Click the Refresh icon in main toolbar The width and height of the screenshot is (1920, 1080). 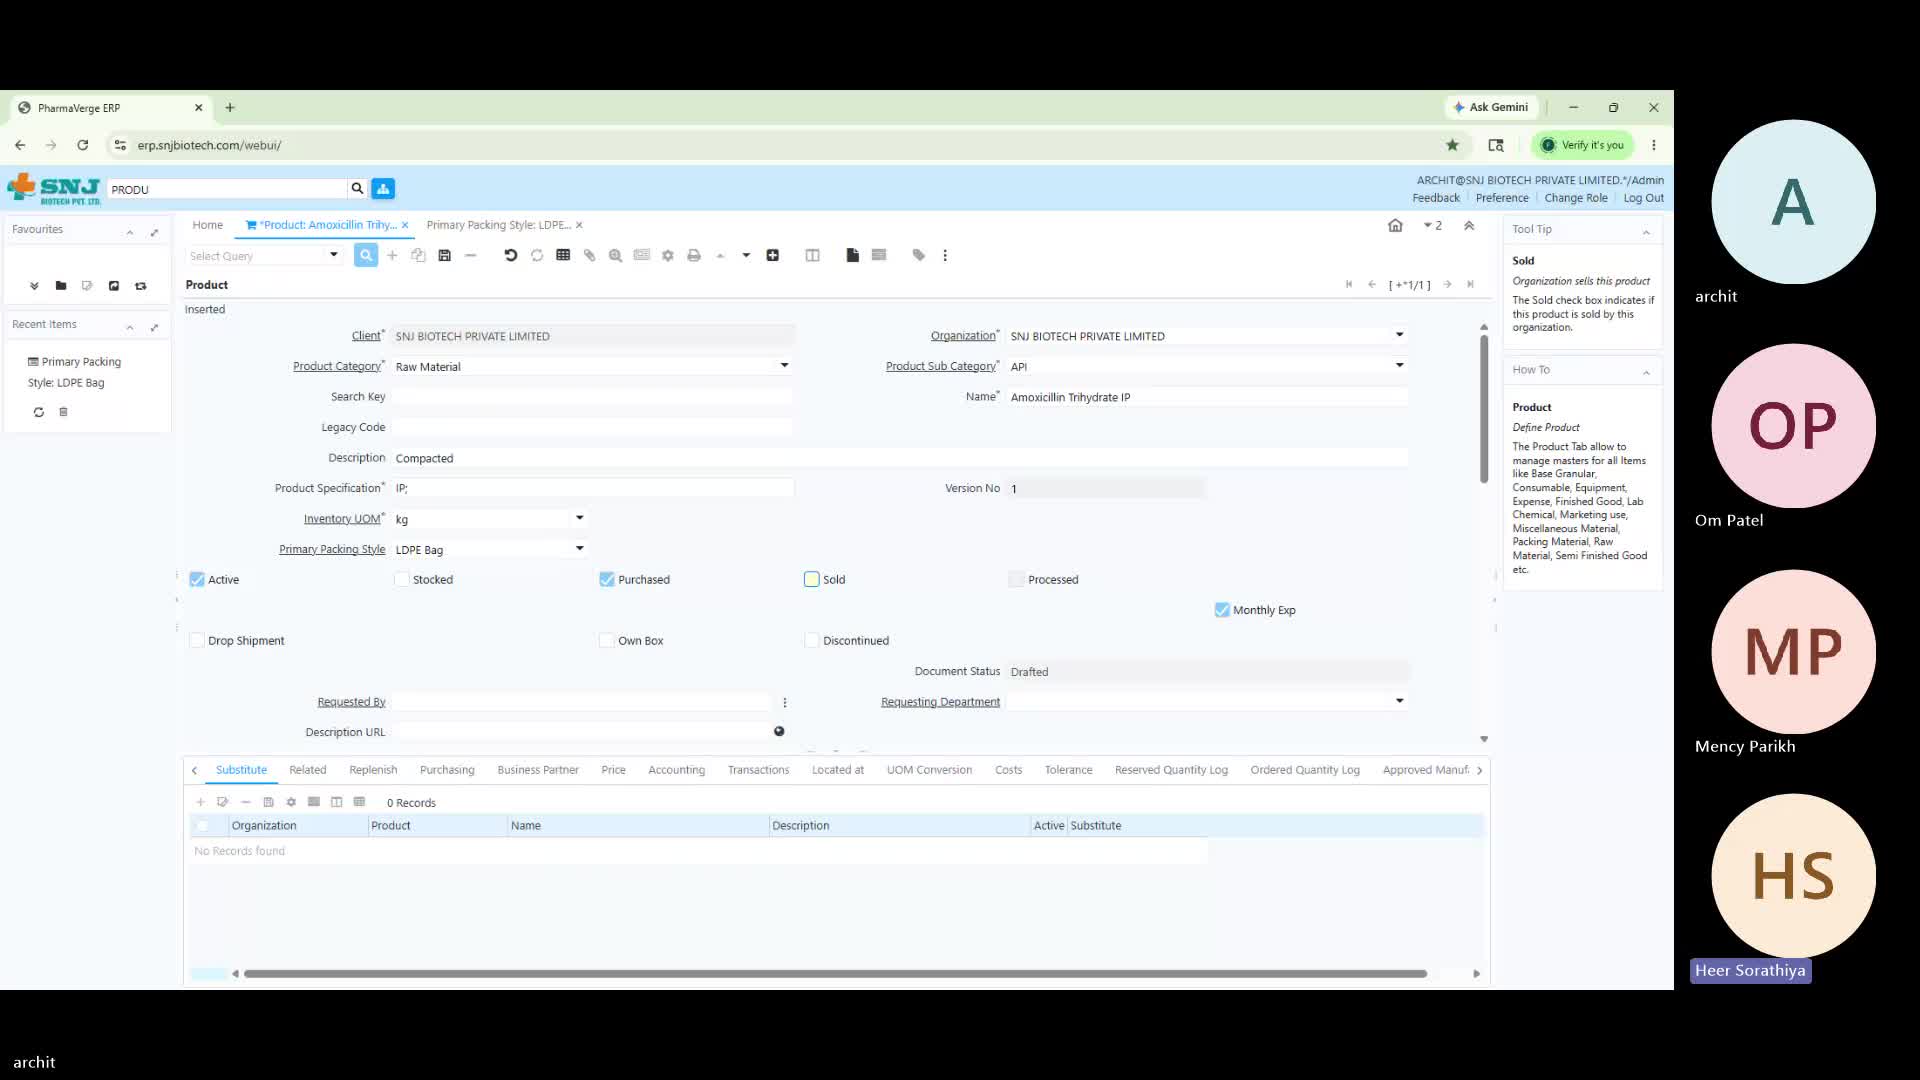pyautogui.click(x=537, y=255)
